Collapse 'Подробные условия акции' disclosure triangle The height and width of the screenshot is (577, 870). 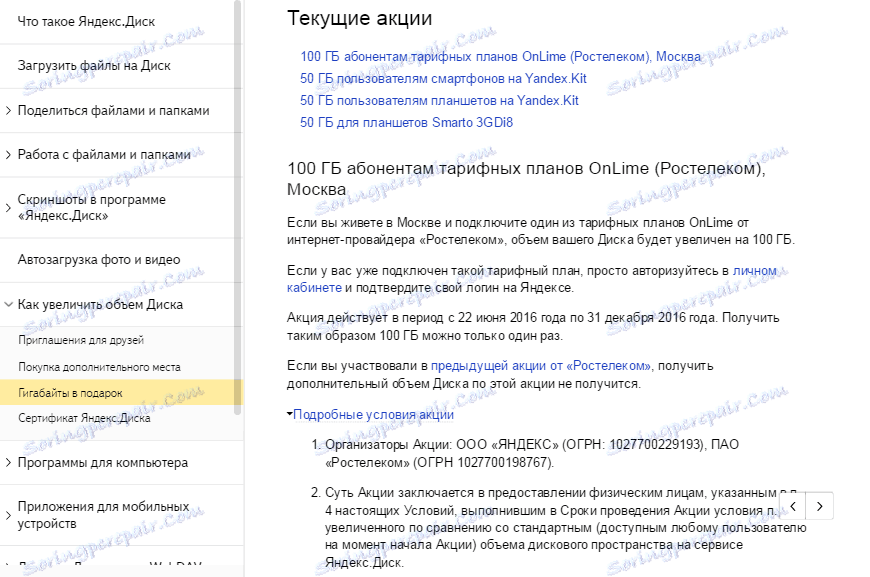[x=290, y=414]
